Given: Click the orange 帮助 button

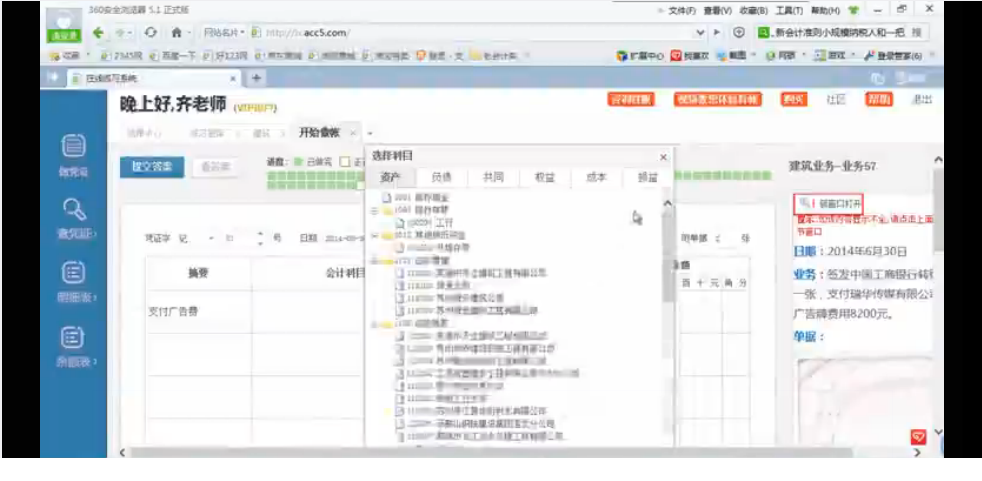Looking at the screenshot, I should [879, 100].
